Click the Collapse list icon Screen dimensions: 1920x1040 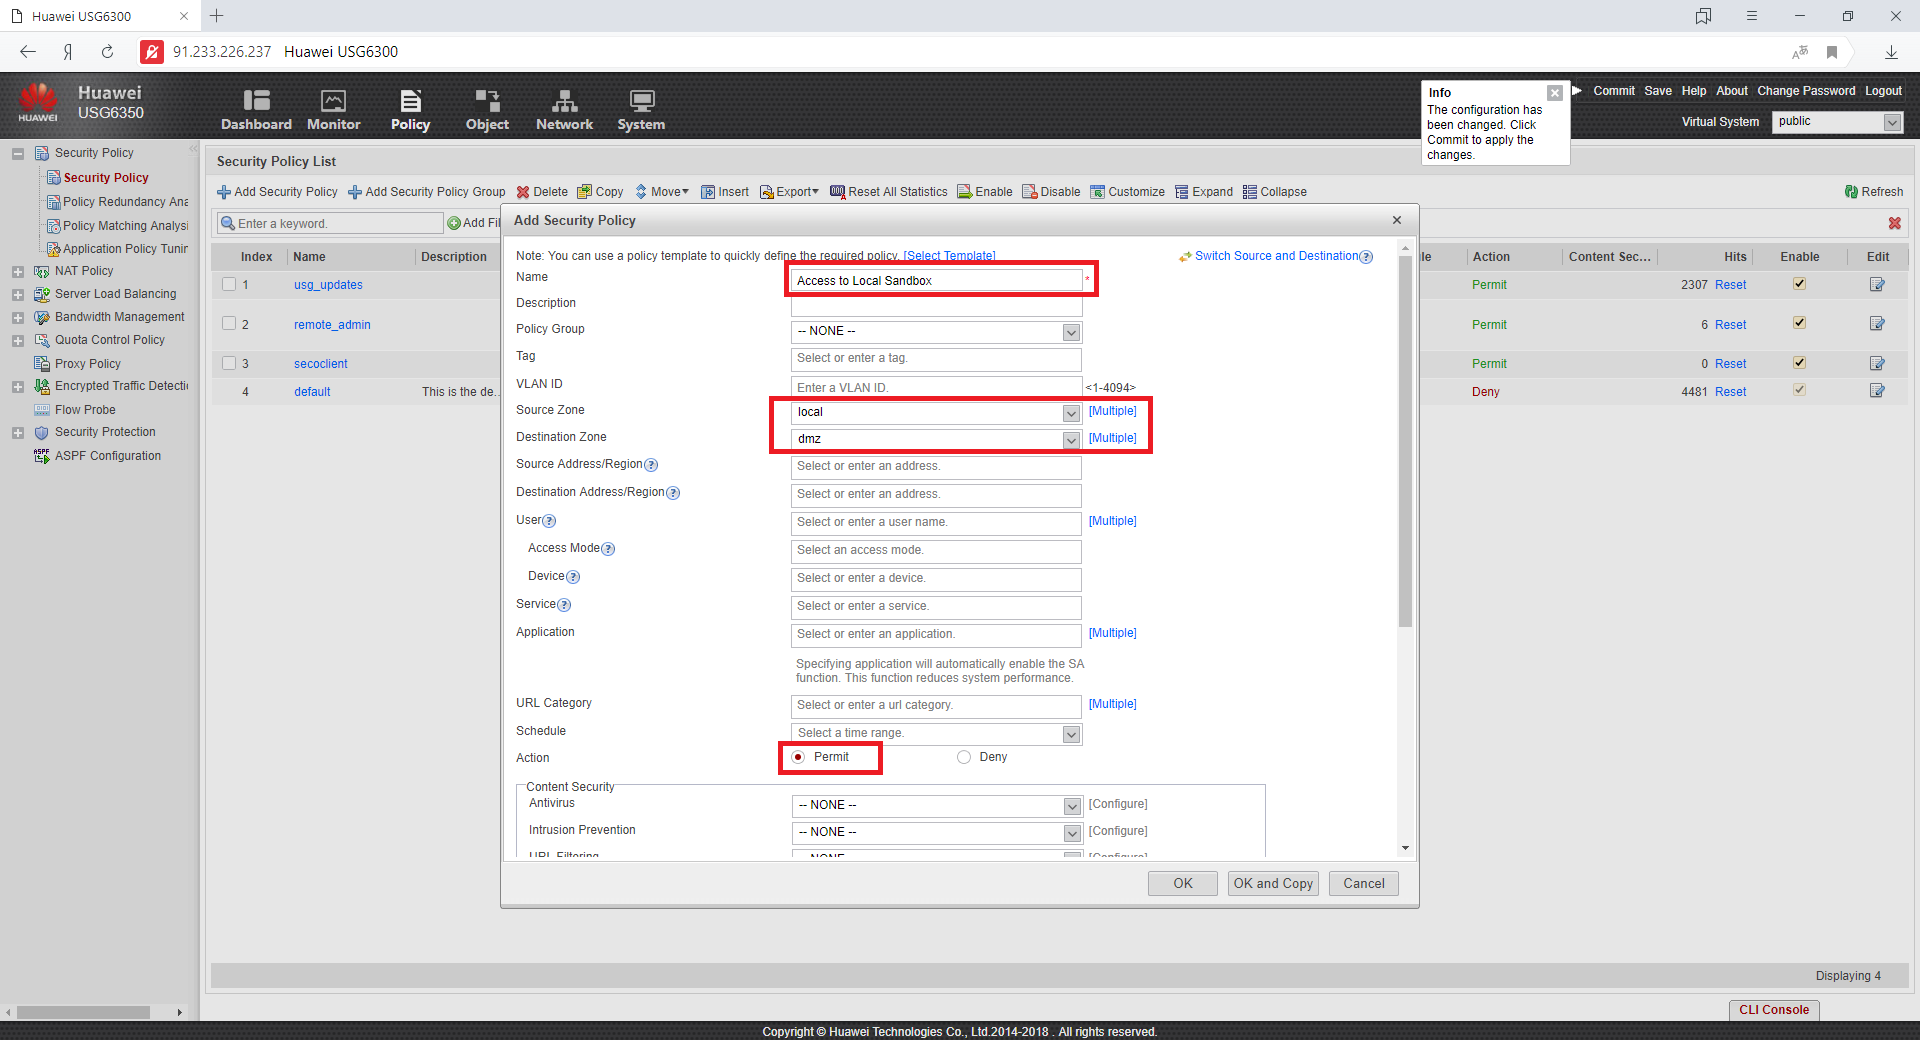(x=1250, y=192)
